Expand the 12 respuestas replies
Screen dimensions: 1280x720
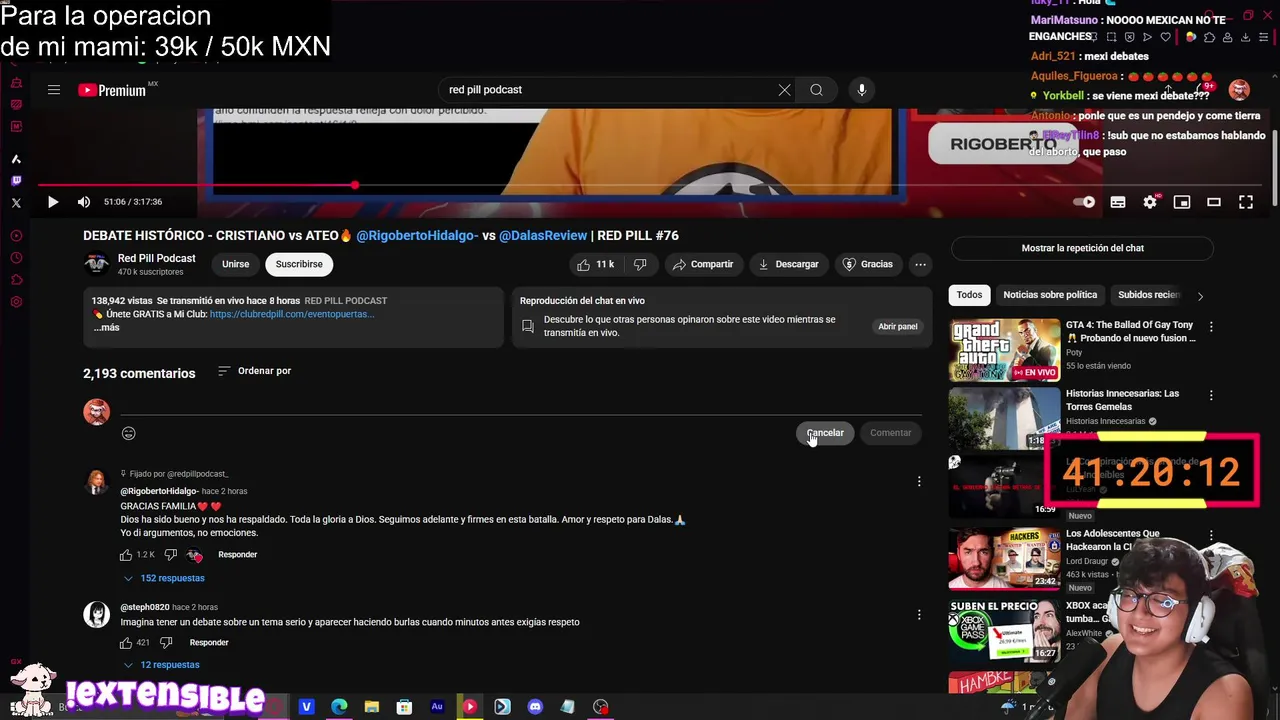tap(161, 665)
